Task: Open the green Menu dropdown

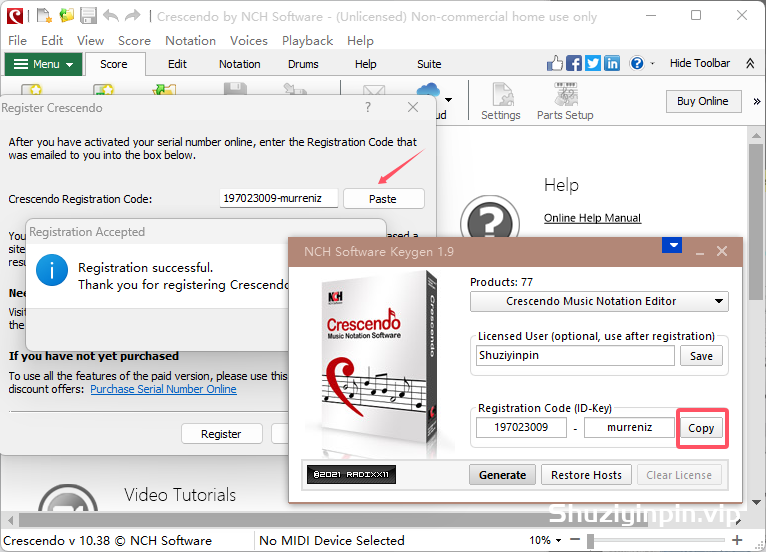Action: coord(43,64)
